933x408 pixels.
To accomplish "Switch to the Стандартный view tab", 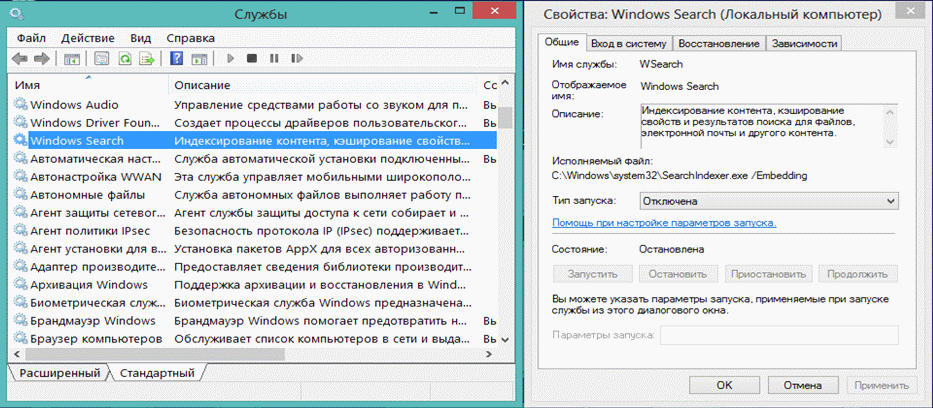I will [157, 374].
